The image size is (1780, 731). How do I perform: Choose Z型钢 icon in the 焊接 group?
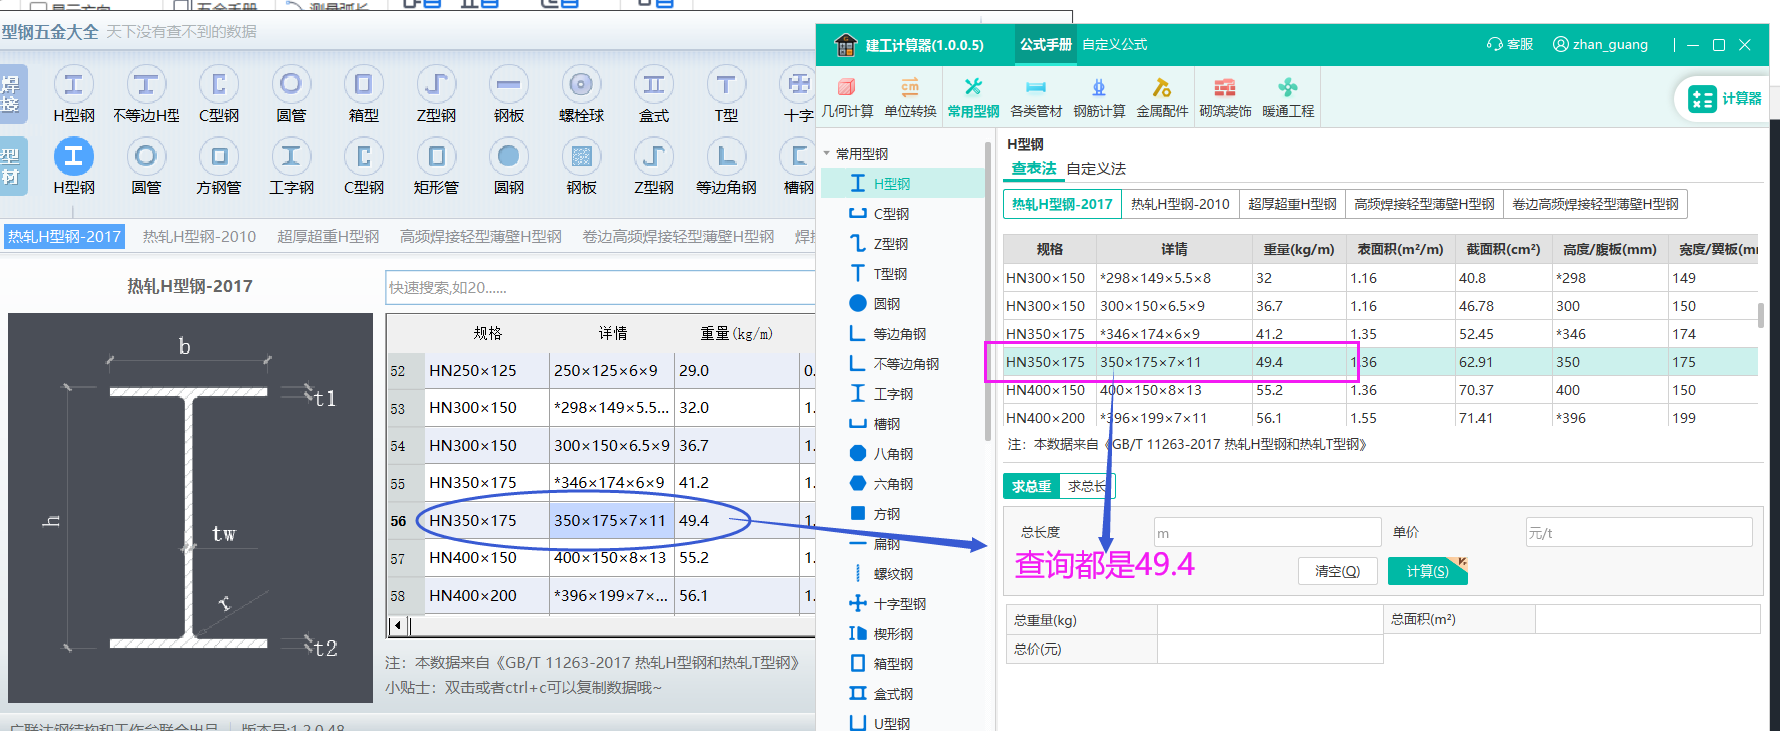[x=436, y=94]
